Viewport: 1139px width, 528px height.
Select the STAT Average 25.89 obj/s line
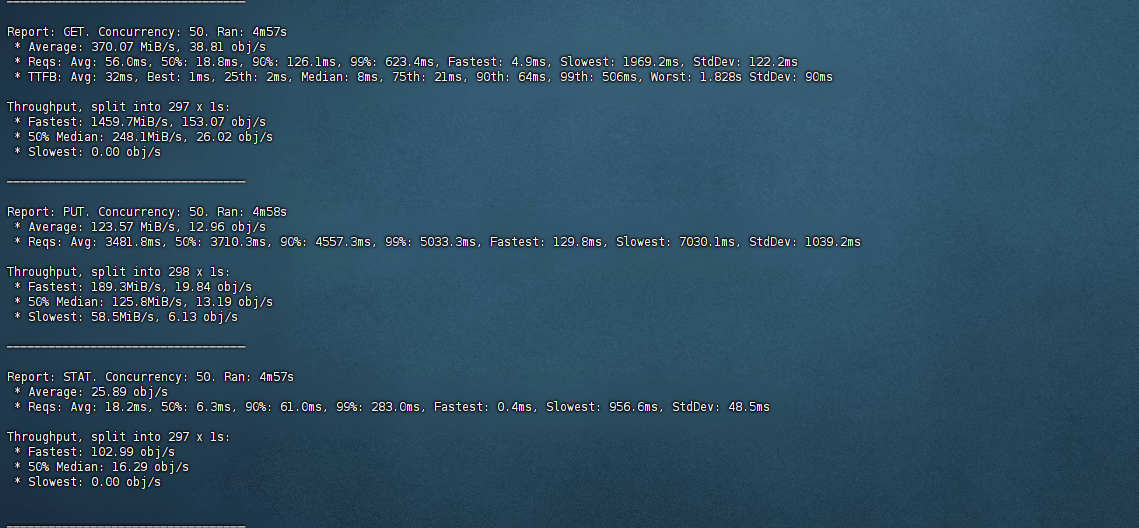[91, 392]
